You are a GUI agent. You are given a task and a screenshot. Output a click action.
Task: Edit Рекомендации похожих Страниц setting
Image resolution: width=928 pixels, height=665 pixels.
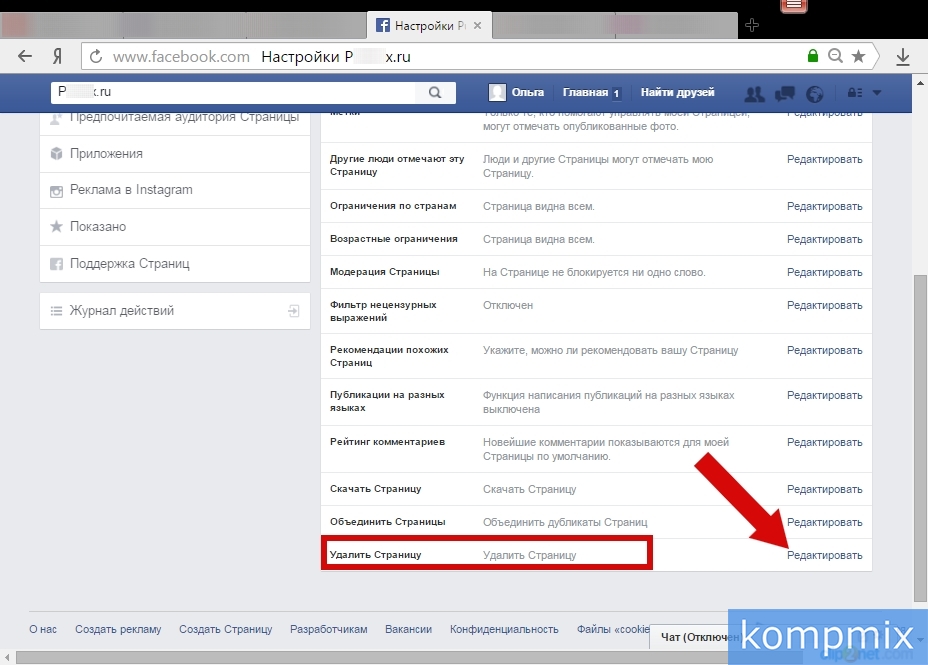point(824,350)
